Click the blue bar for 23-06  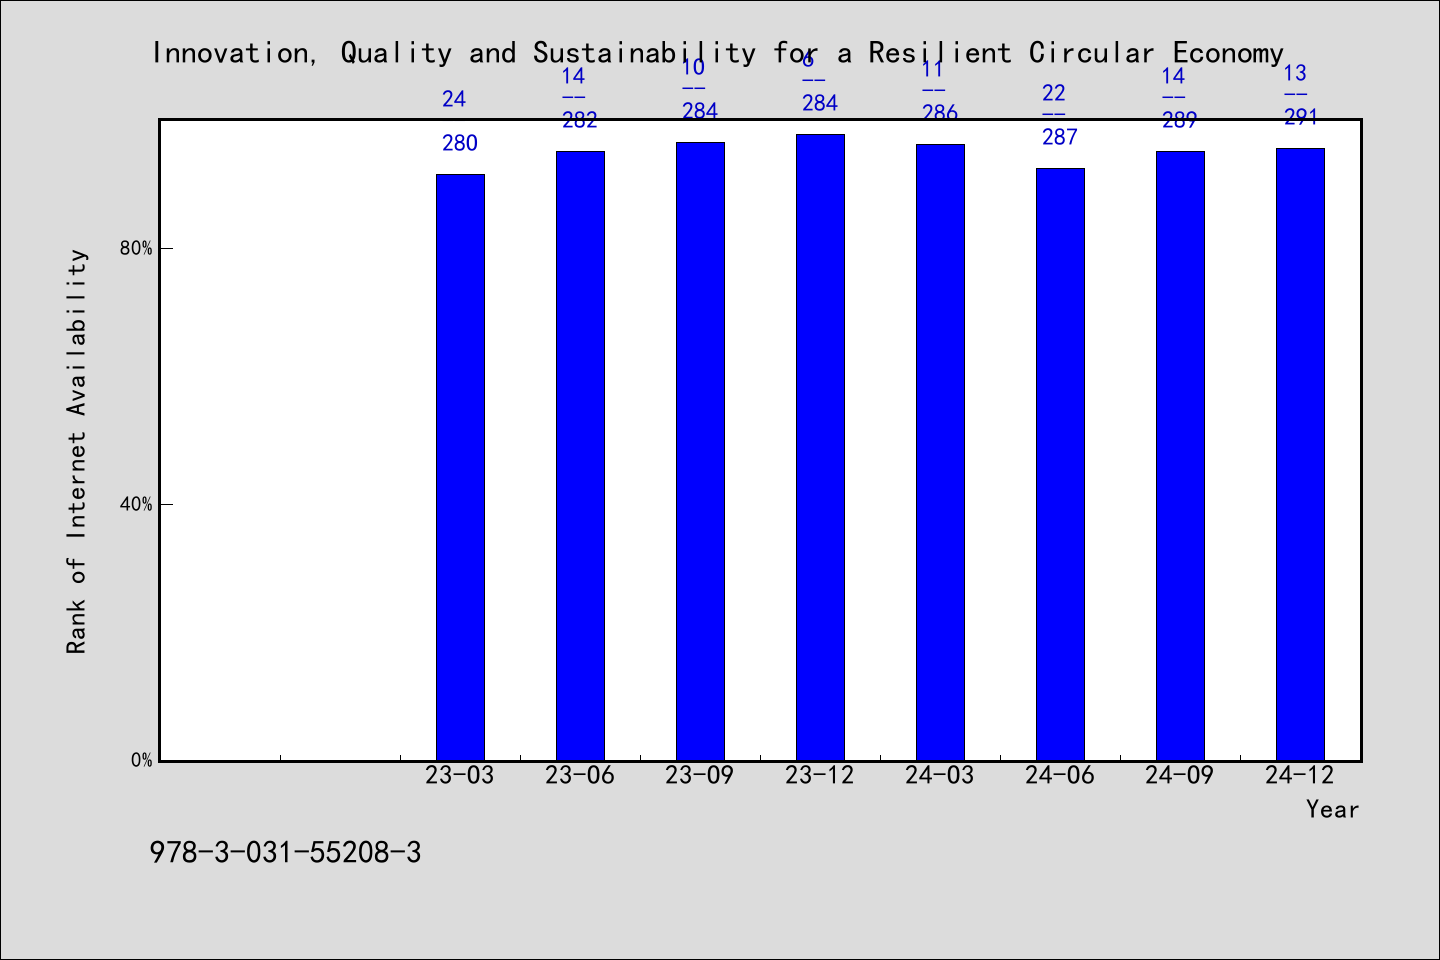(x=580, y=456)
